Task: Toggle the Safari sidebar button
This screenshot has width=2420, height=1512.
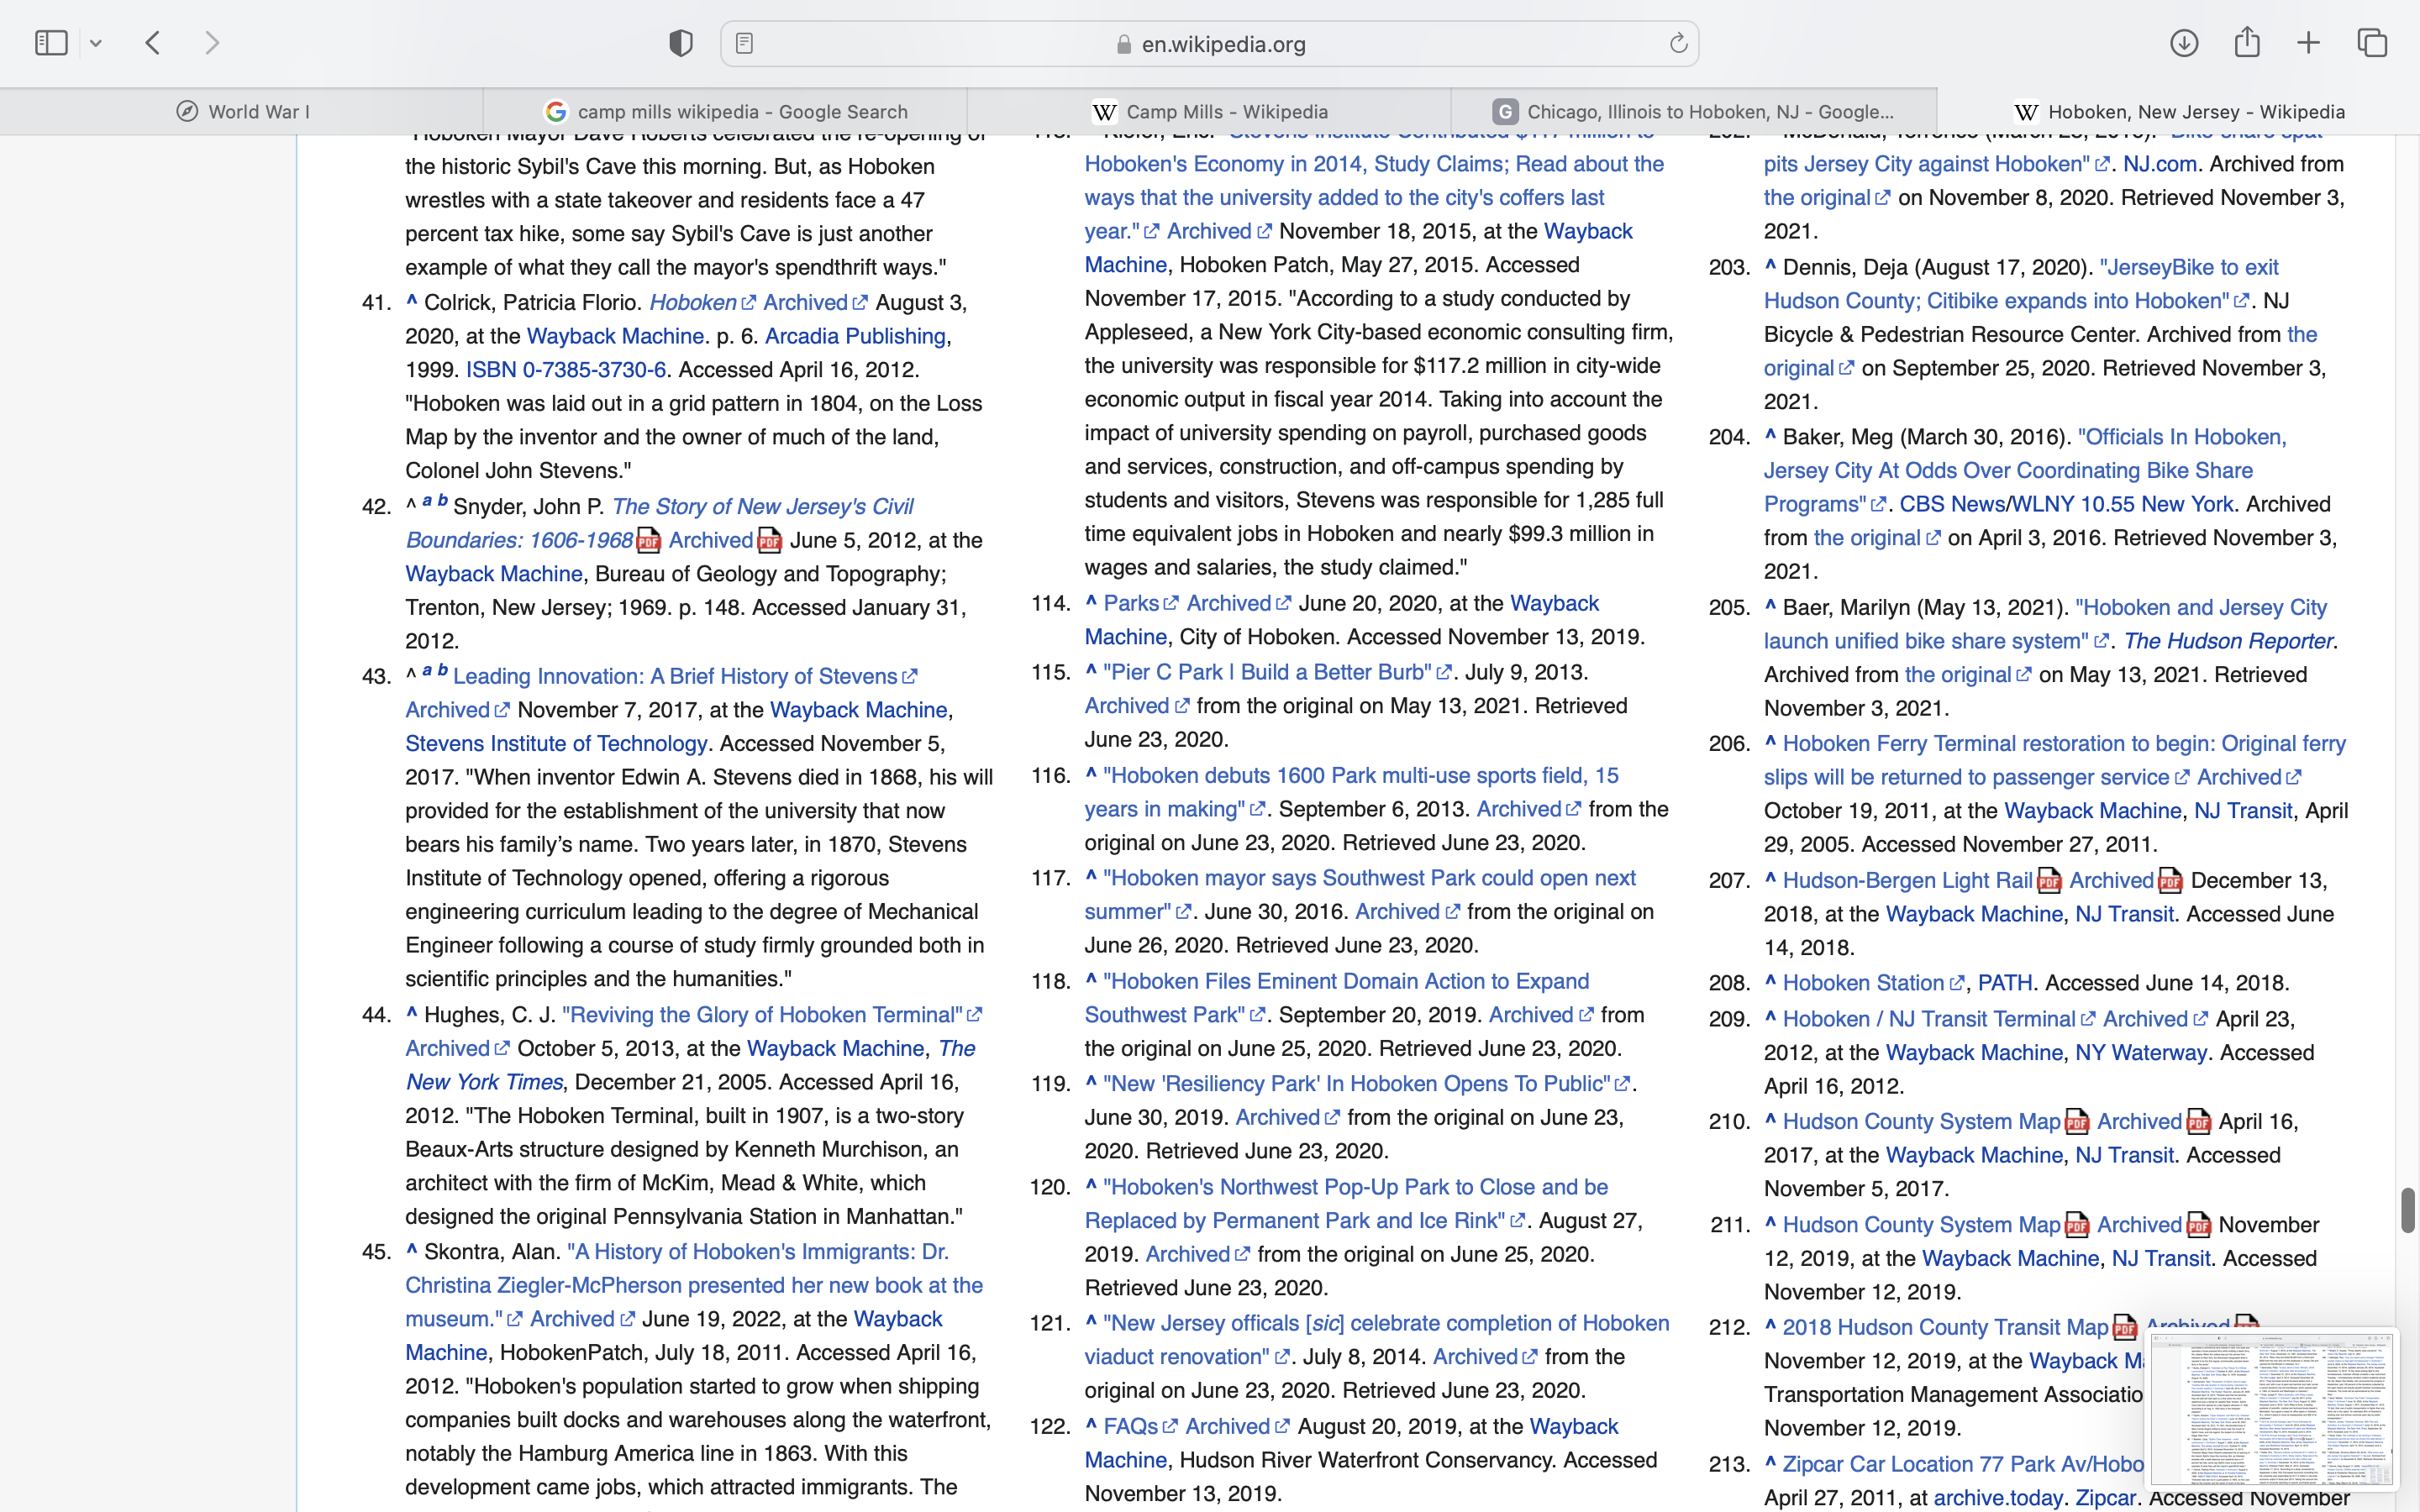Action: tap(51, 43)
